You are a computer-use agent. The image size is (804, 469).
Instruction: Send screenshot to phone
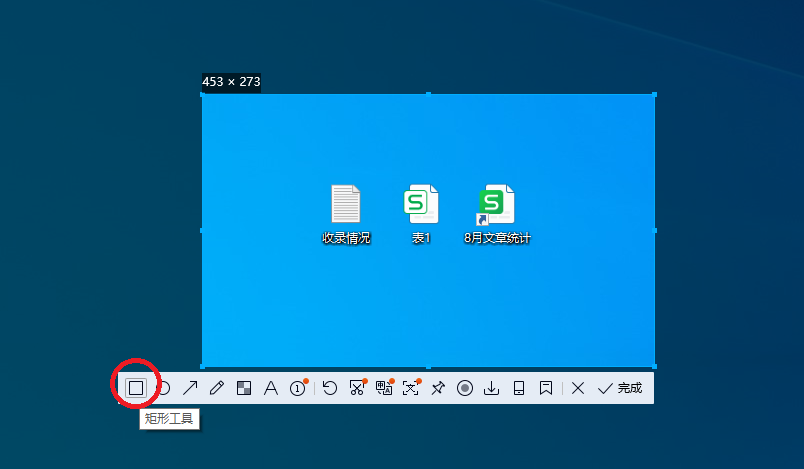[519, 388]
